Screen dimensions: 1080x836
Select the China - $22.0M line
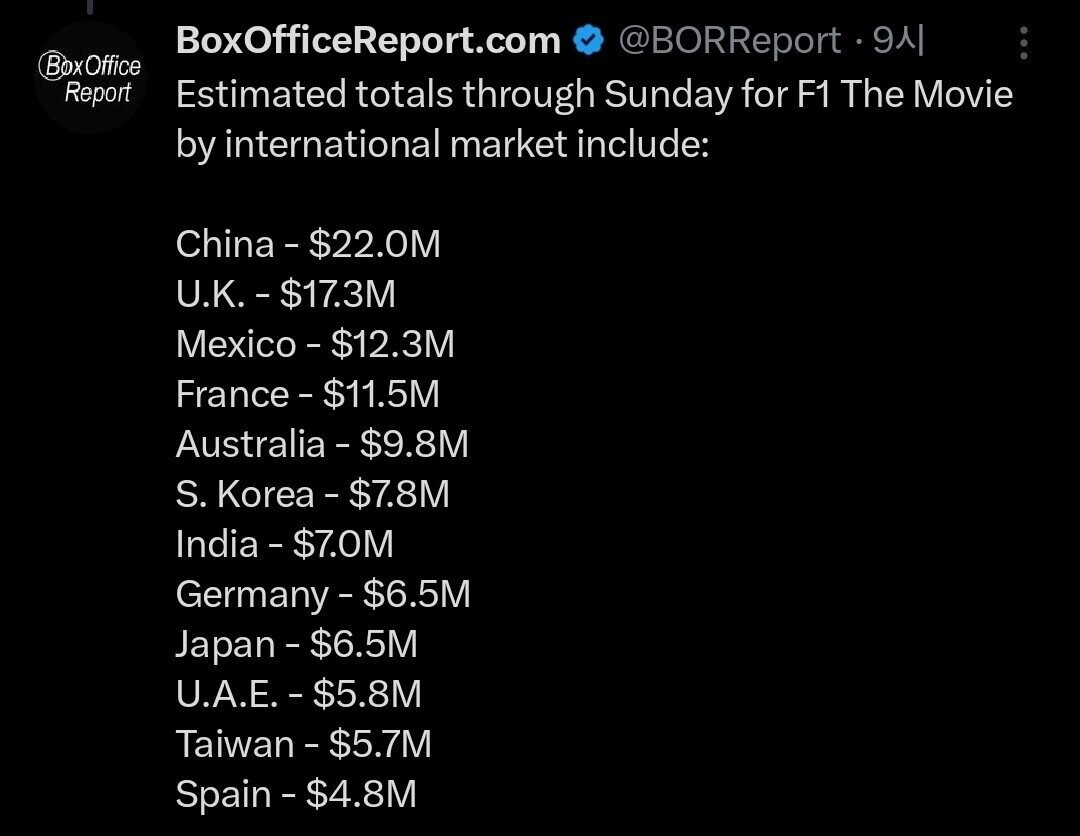pos(308,245)
